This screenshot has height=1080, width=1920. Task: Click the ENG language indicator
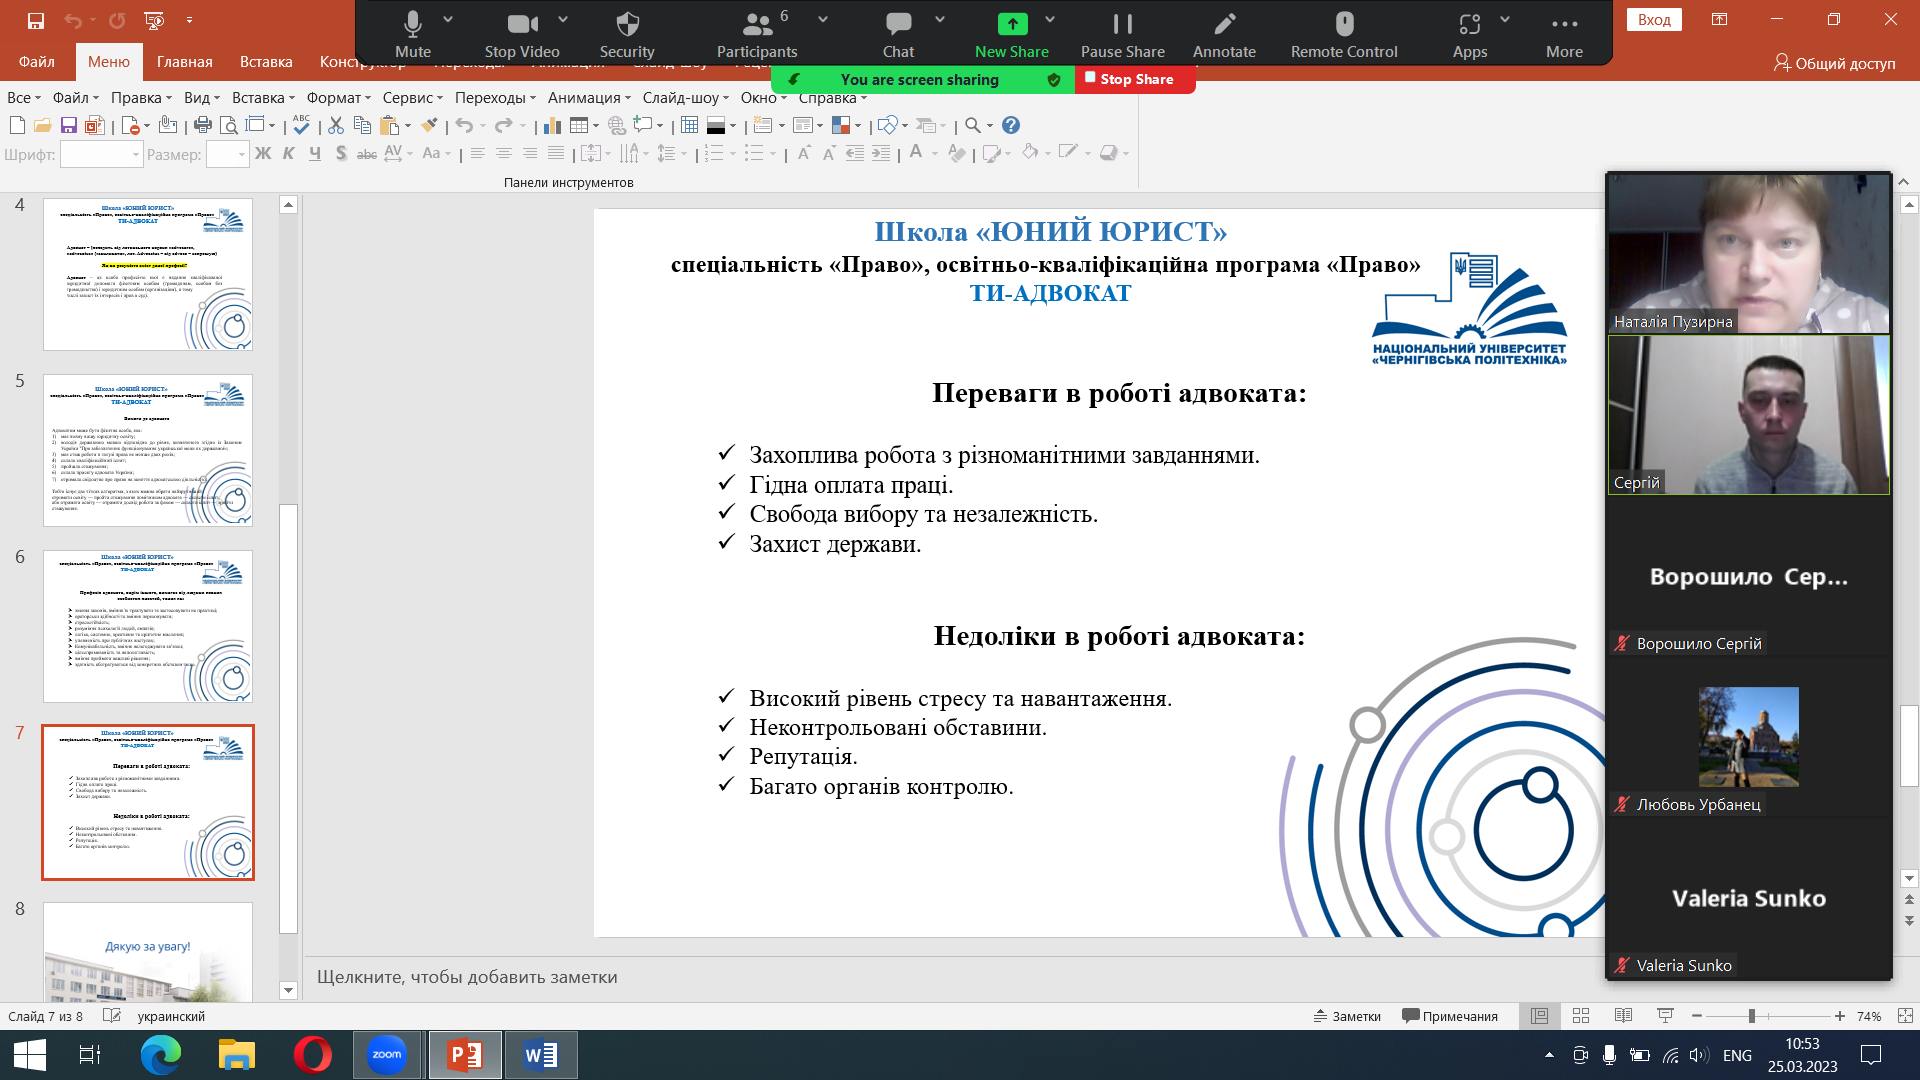tap(1737, 1055)
